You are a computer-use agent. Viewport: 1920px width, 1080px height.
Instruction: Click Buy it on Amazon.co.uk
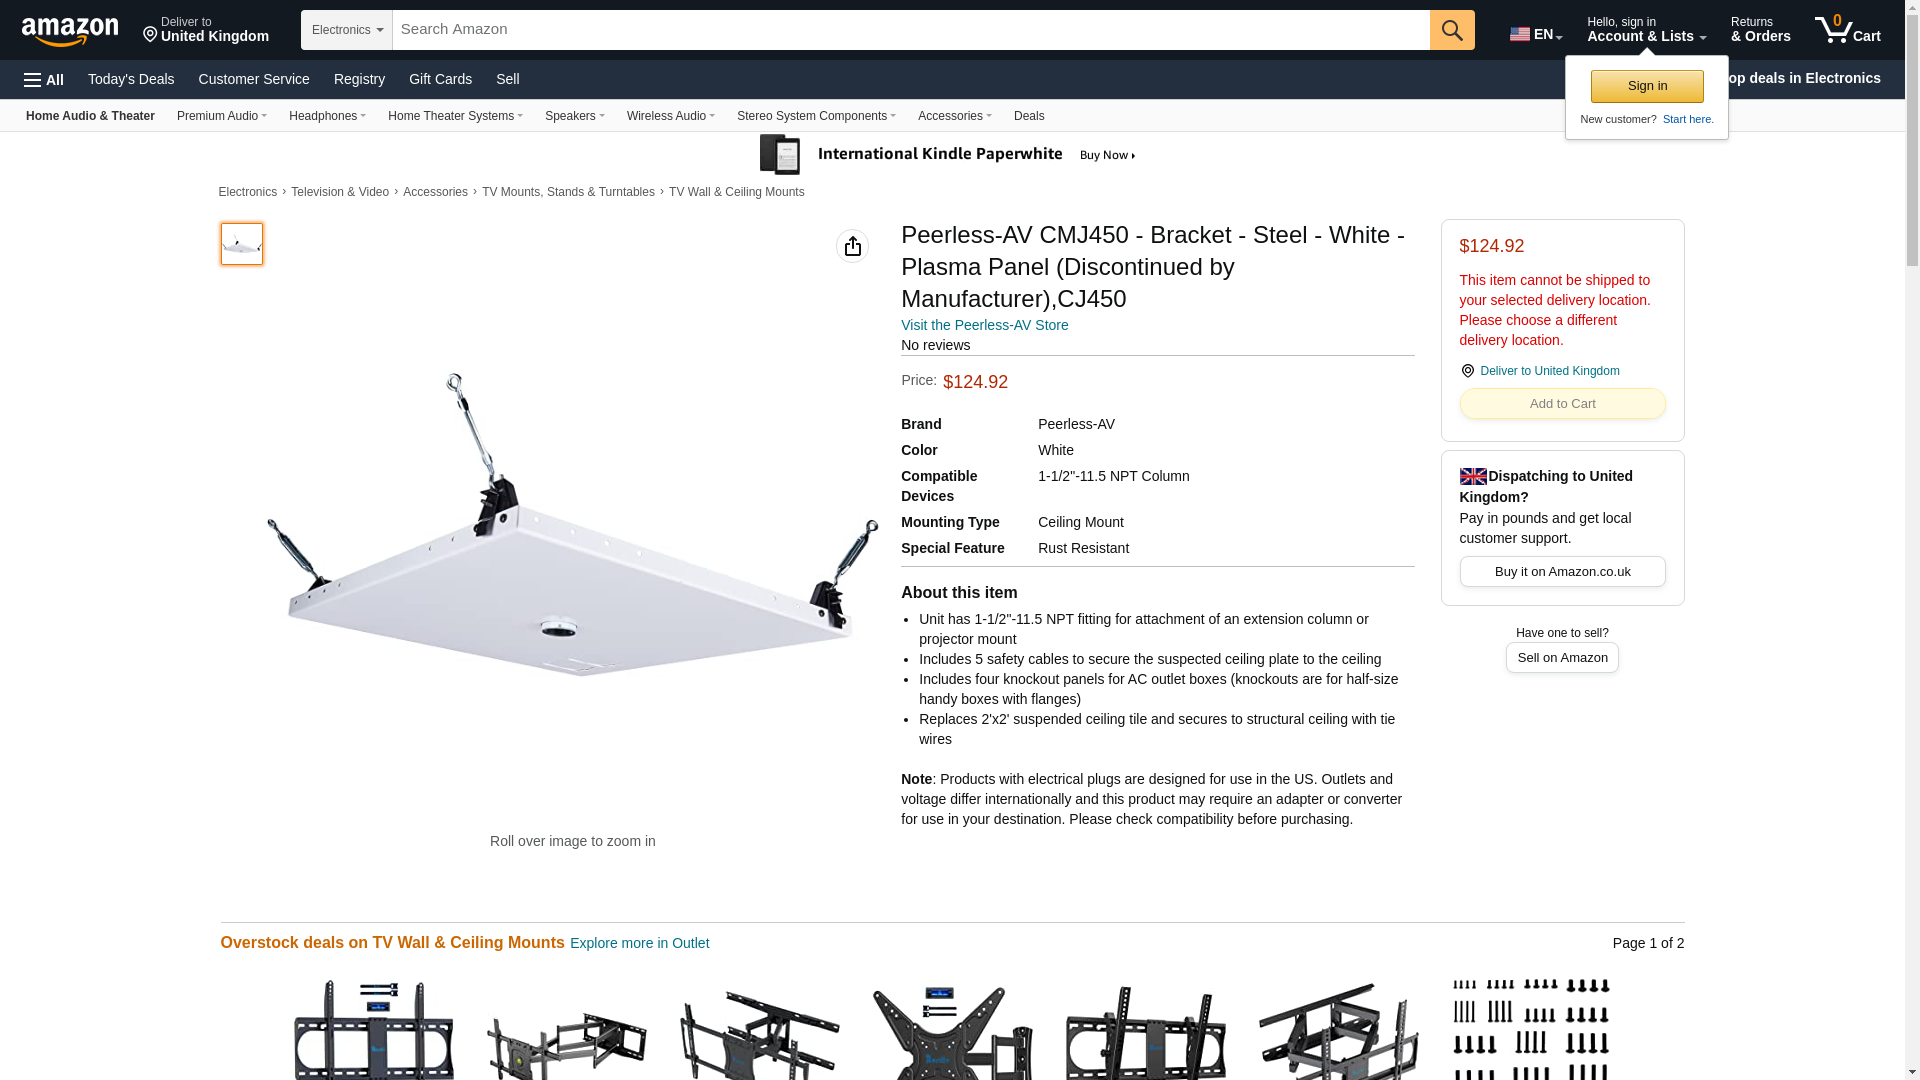(x=1562, y=572)
